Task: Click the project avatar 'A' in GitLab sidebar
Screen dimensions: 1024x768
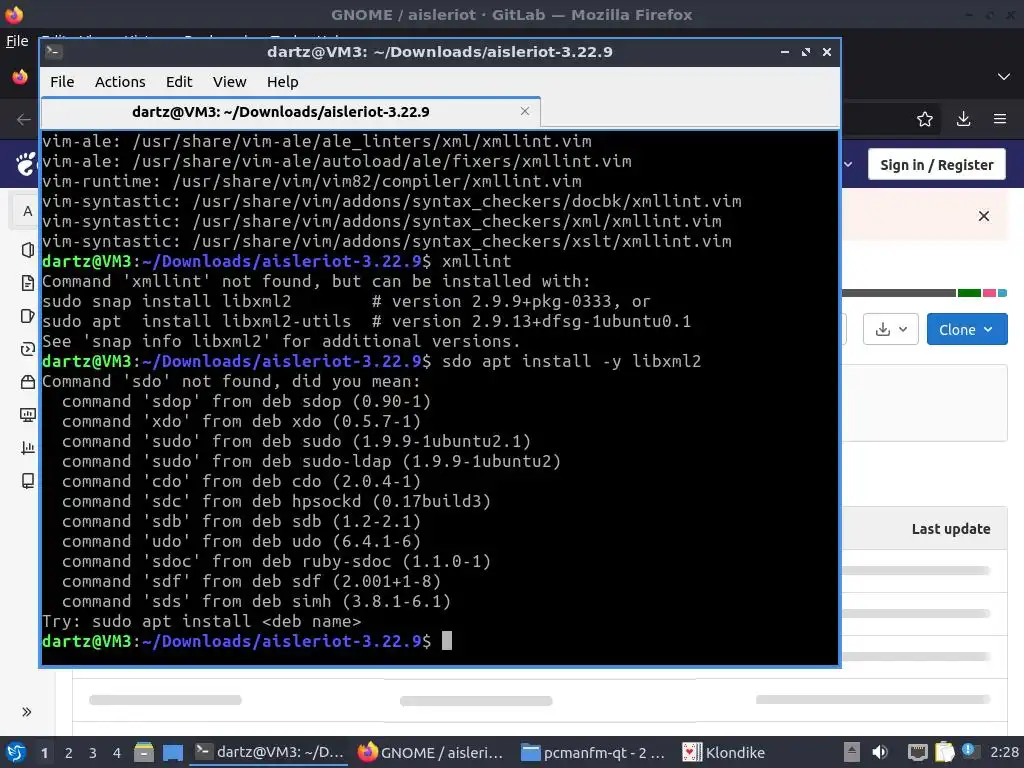Action: [x=27, y=211]
